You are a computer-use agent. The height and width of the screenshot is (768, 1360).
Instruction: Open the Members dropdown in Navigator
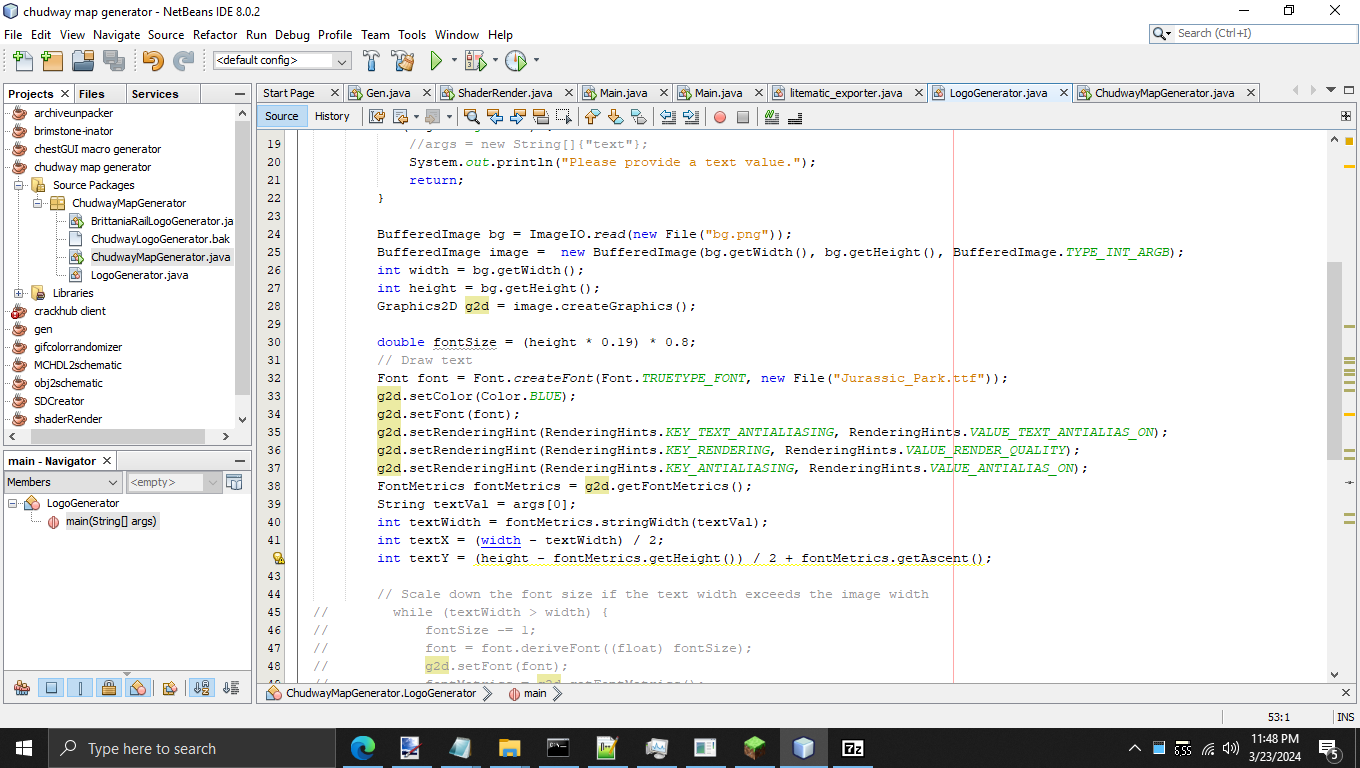click(60, 482)
